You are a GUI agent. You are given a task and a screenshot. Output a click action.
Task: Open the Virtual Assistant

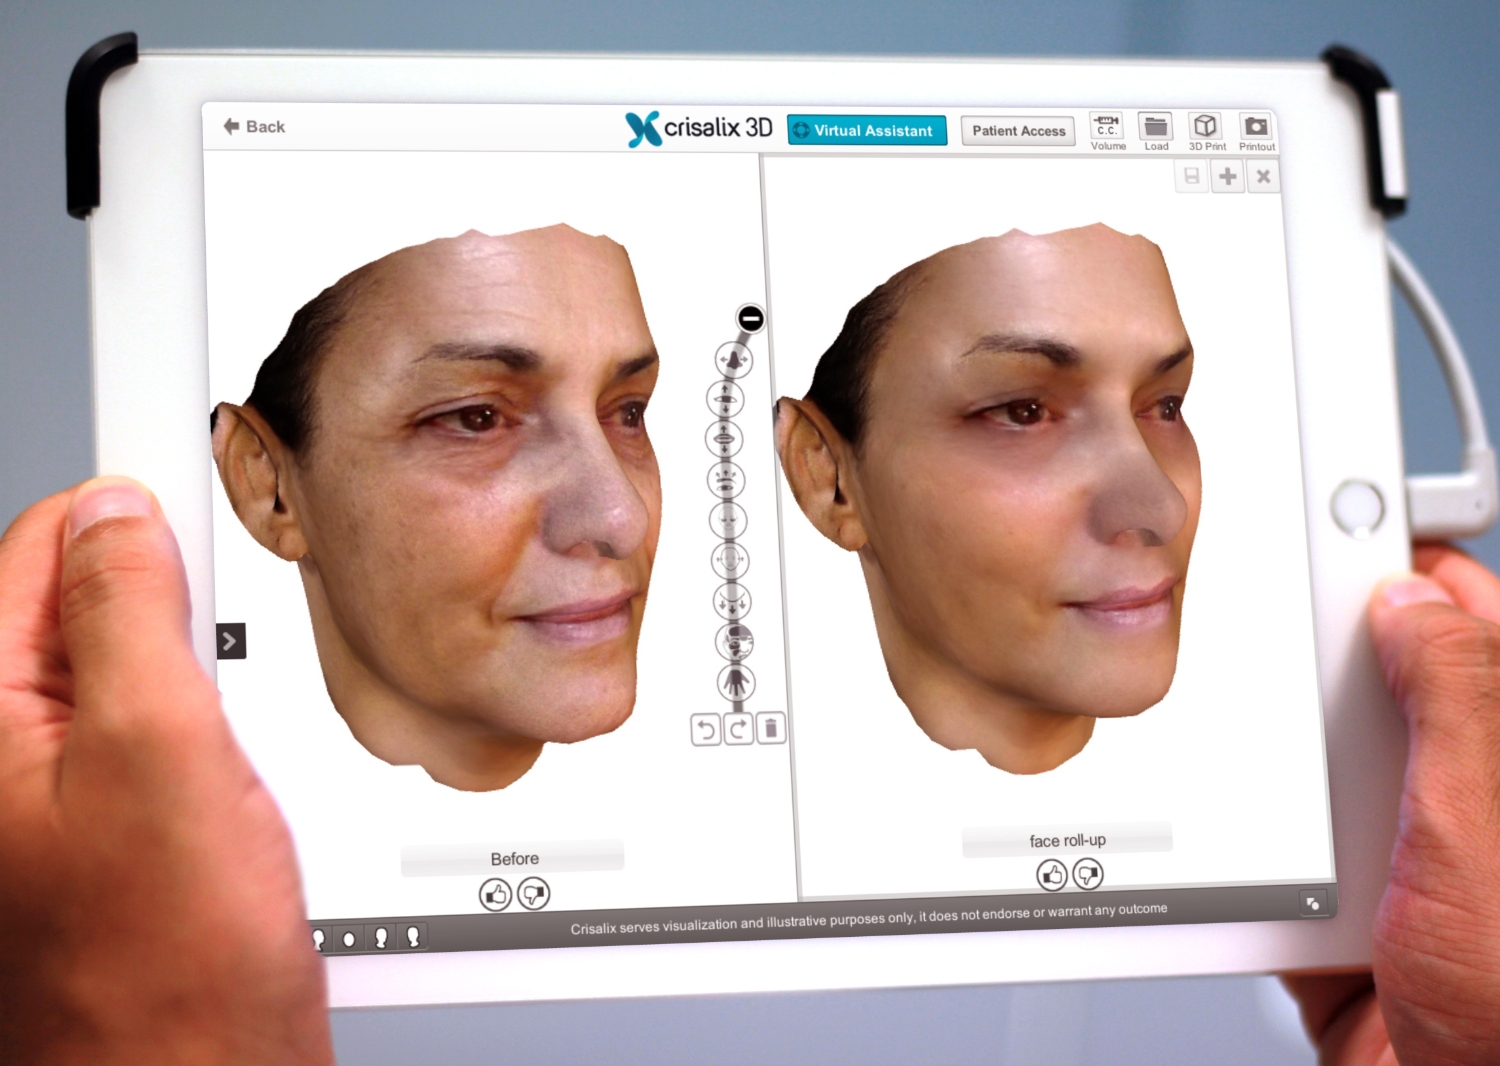pos(866,131)
